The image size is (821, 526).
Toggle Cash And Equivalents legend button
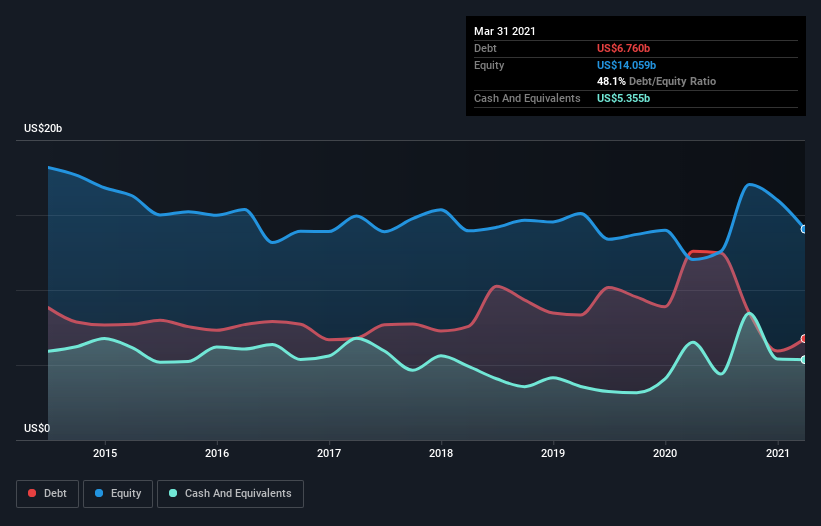pos(230,494)
